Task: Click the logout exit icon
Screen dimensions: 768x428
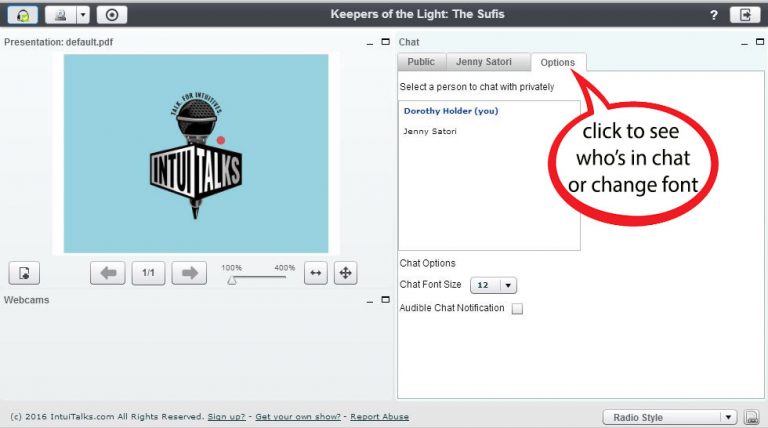Action: point(745,15)
